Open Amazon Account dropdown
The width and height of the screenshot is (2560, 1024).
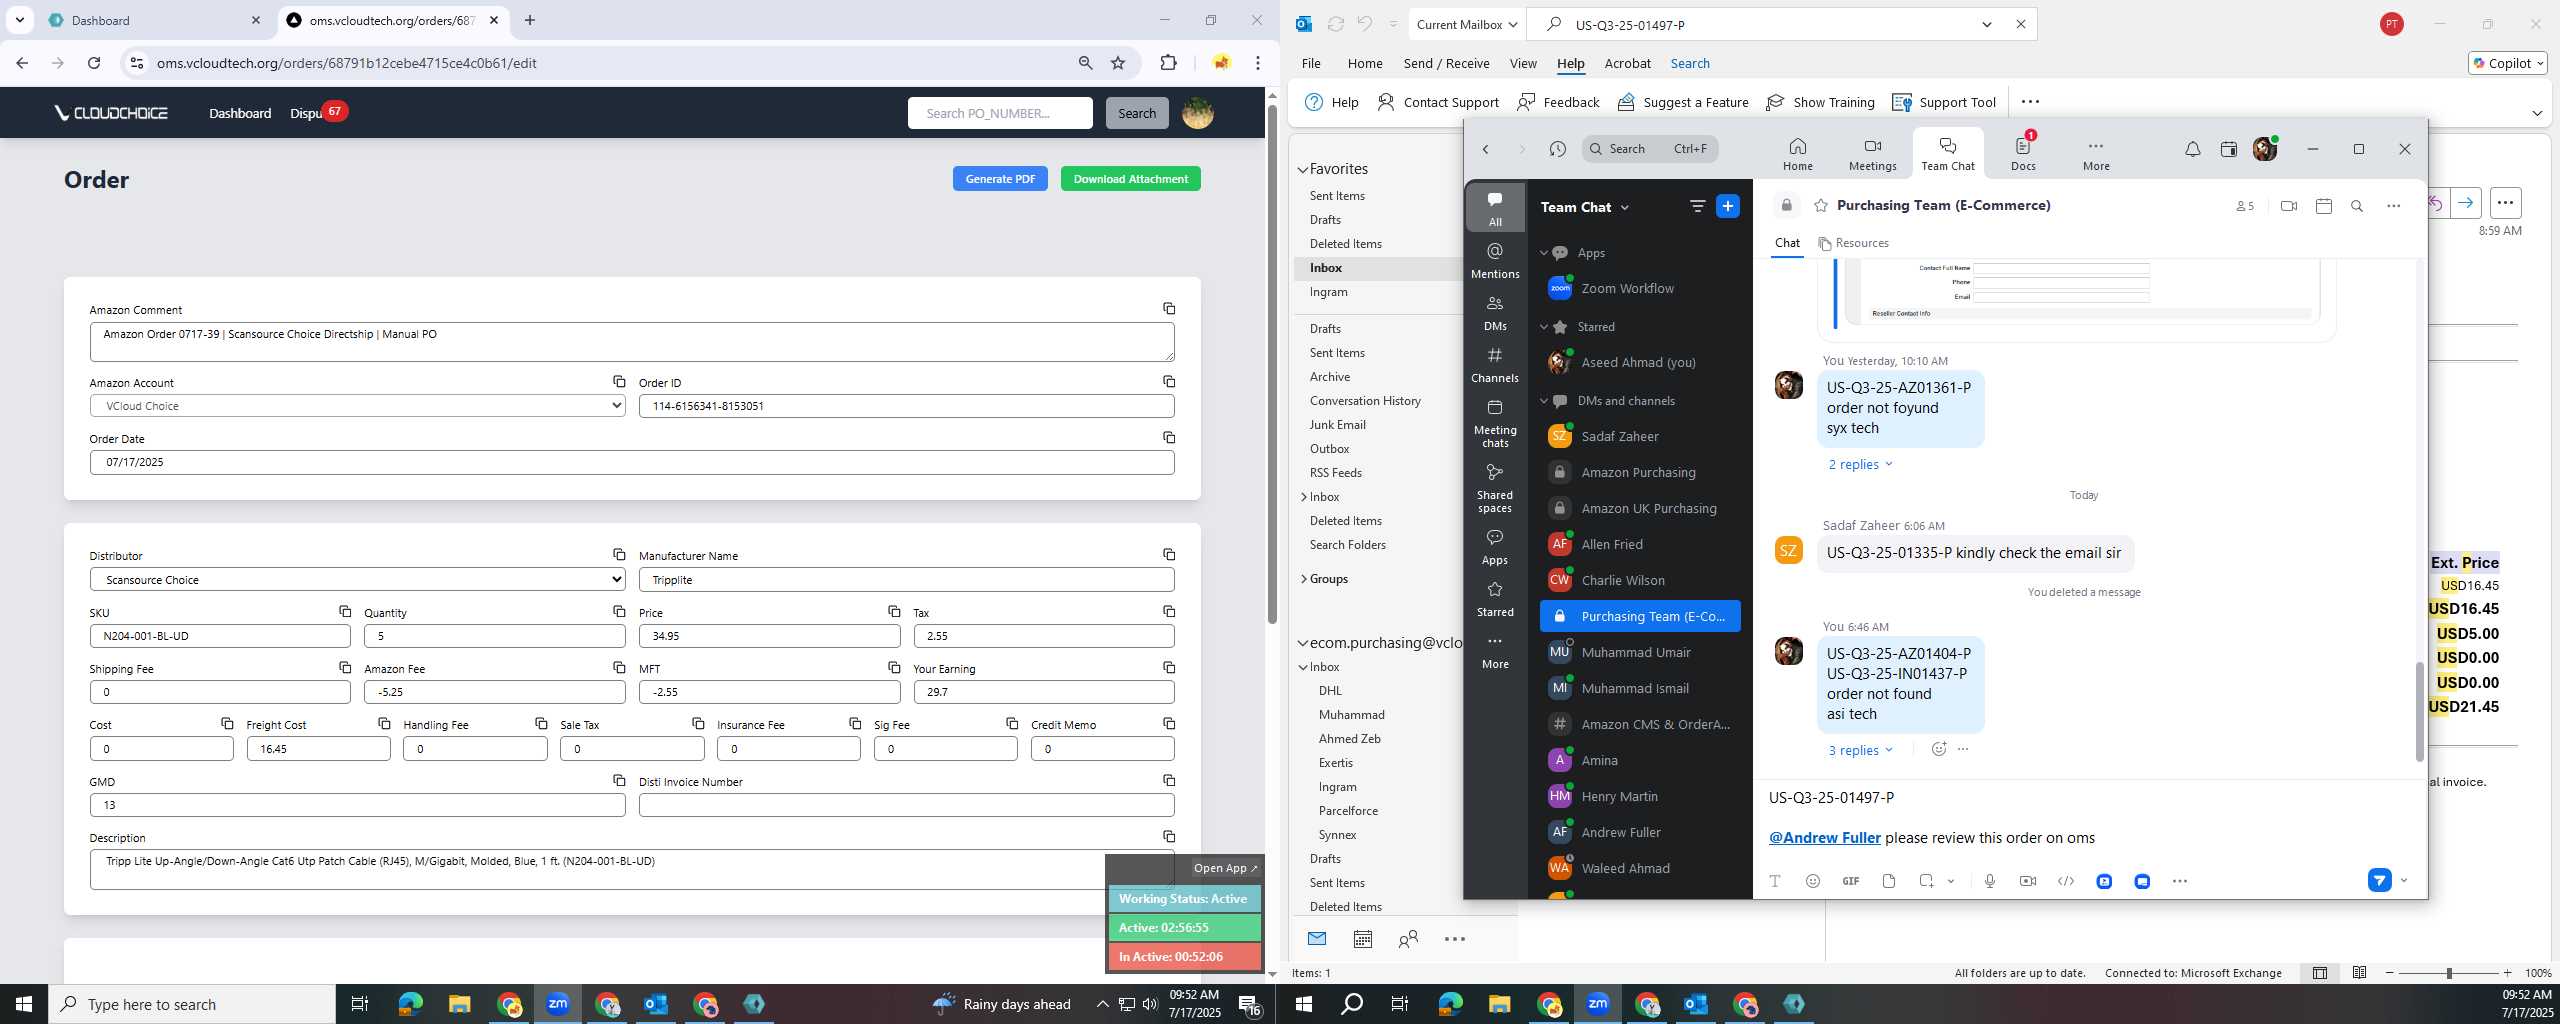tap(358, 406)
